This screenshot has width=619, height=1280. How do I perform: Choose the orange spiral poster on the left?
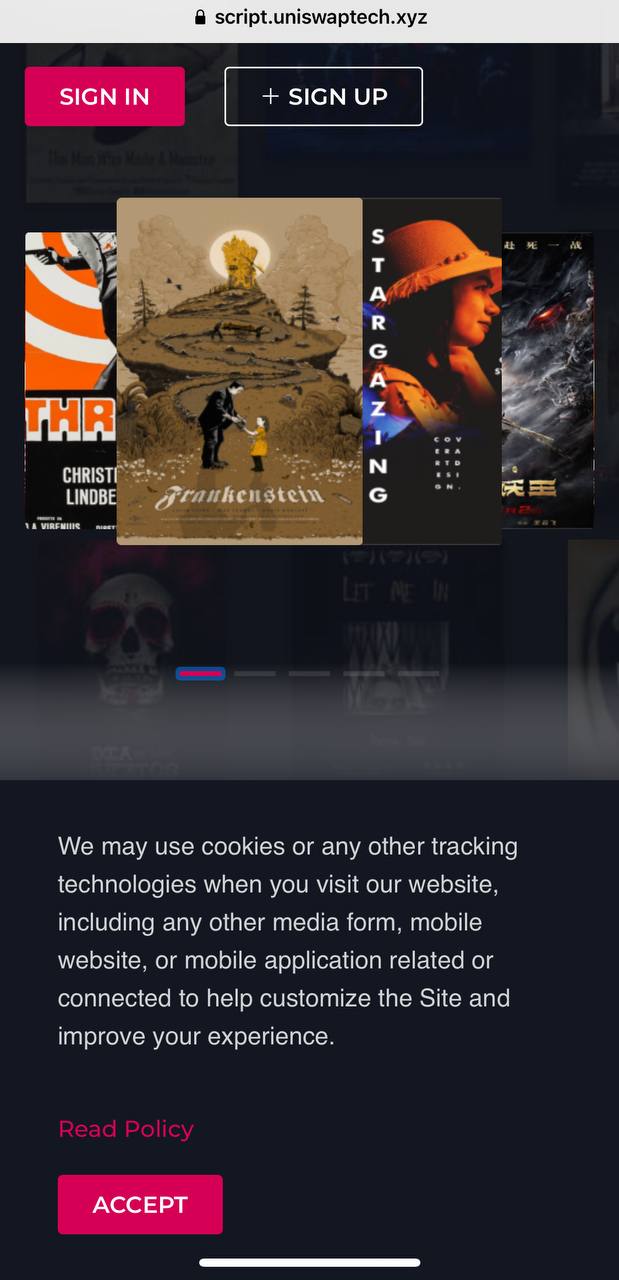pyautogui.click(x=71, y=381)
